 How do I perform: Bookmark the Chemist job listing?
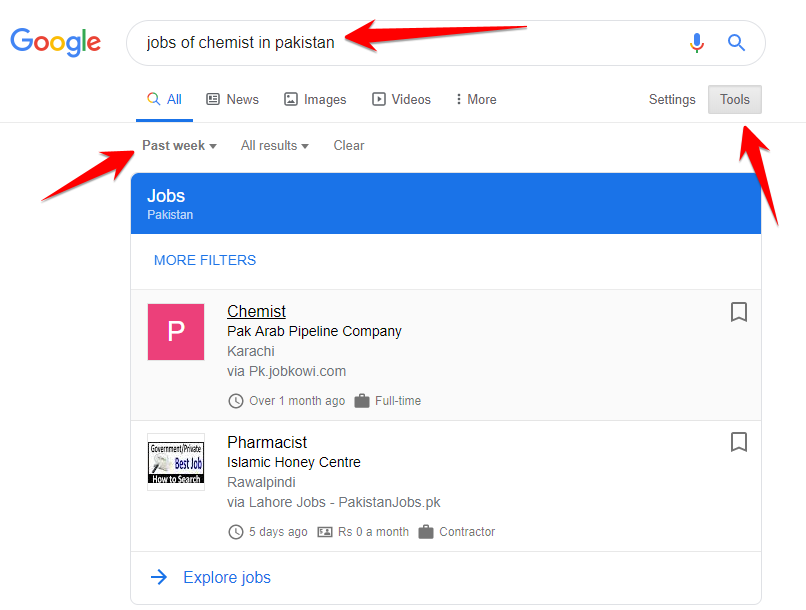(x=739, y=312)
